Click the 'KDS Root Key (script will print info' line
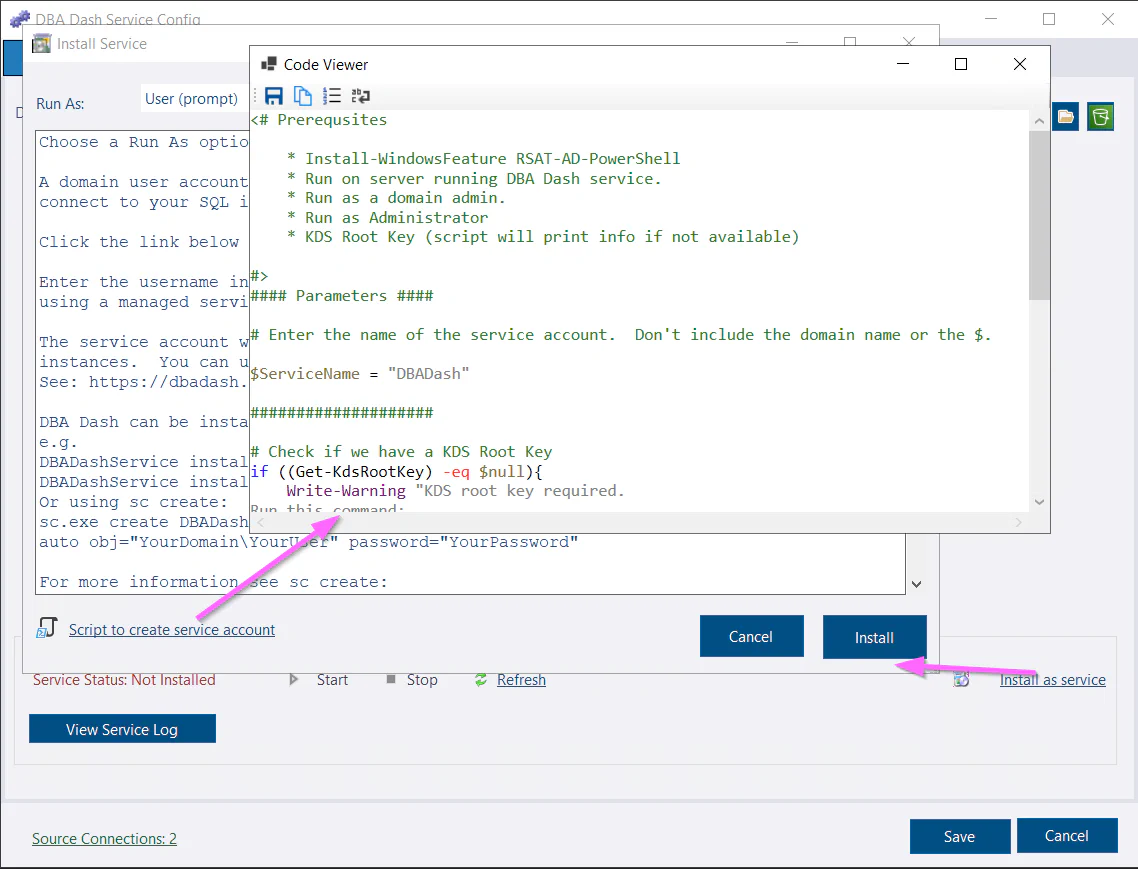 coord(543,237)
